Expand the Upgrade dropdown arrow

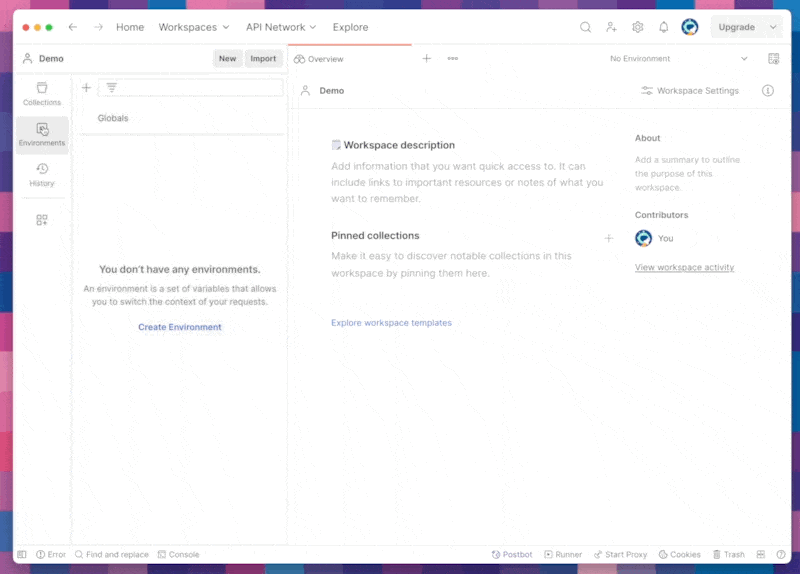tap(773, 27)
